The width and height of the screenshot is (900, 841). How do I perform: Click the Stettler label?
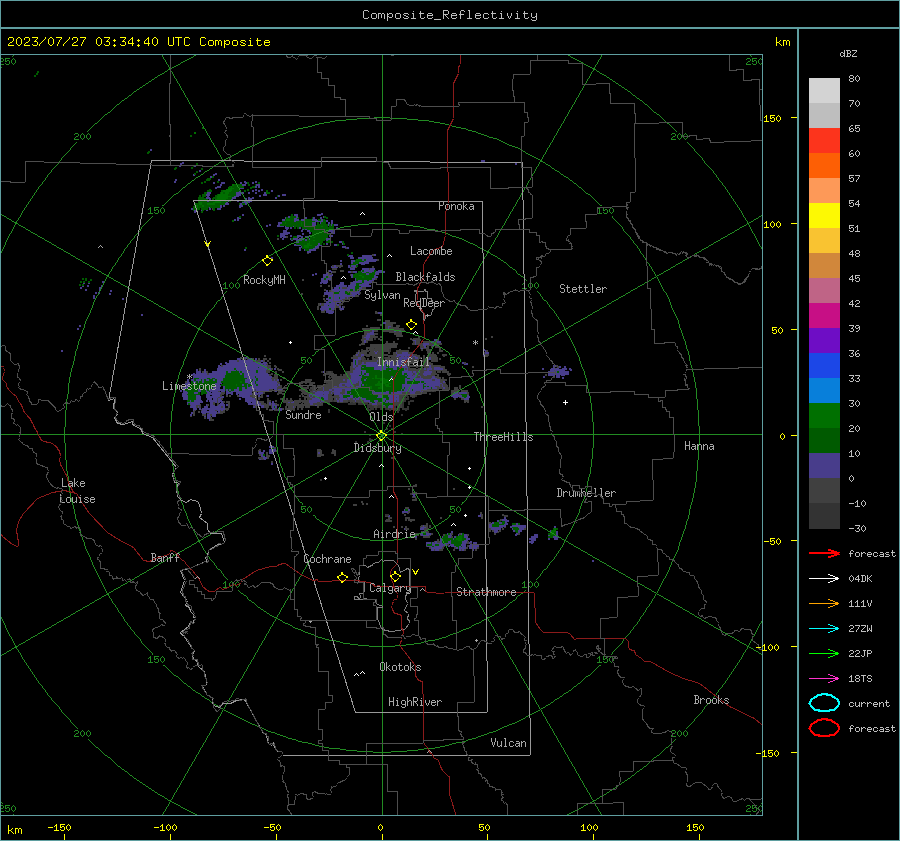[583, 289]
